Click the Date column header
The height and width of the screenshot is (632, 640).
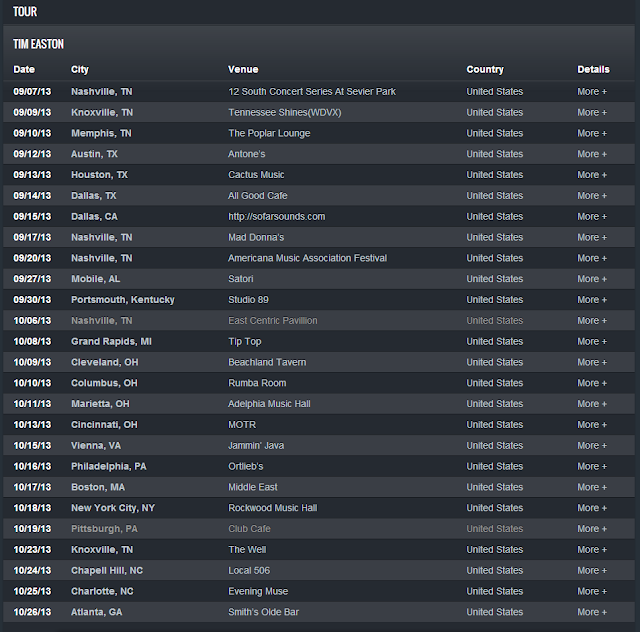click(24, 69)
